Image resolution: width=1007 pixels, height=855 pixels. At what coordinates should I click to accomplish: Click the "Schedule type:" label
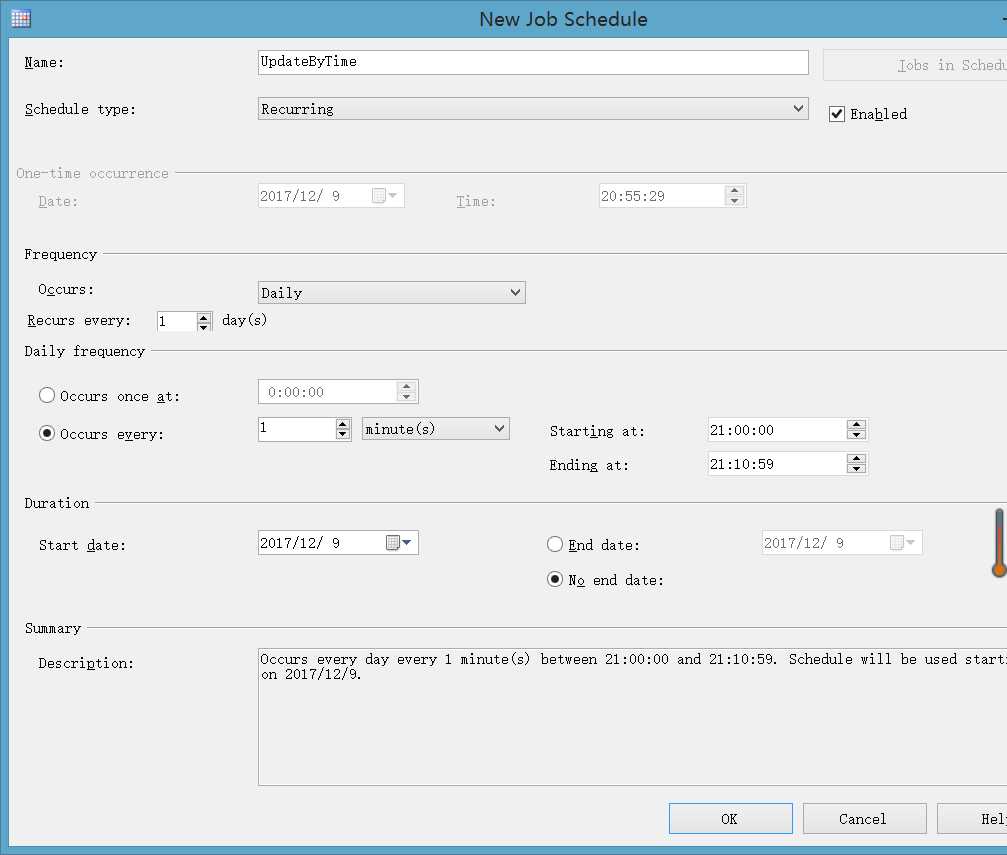coord(80,109)
